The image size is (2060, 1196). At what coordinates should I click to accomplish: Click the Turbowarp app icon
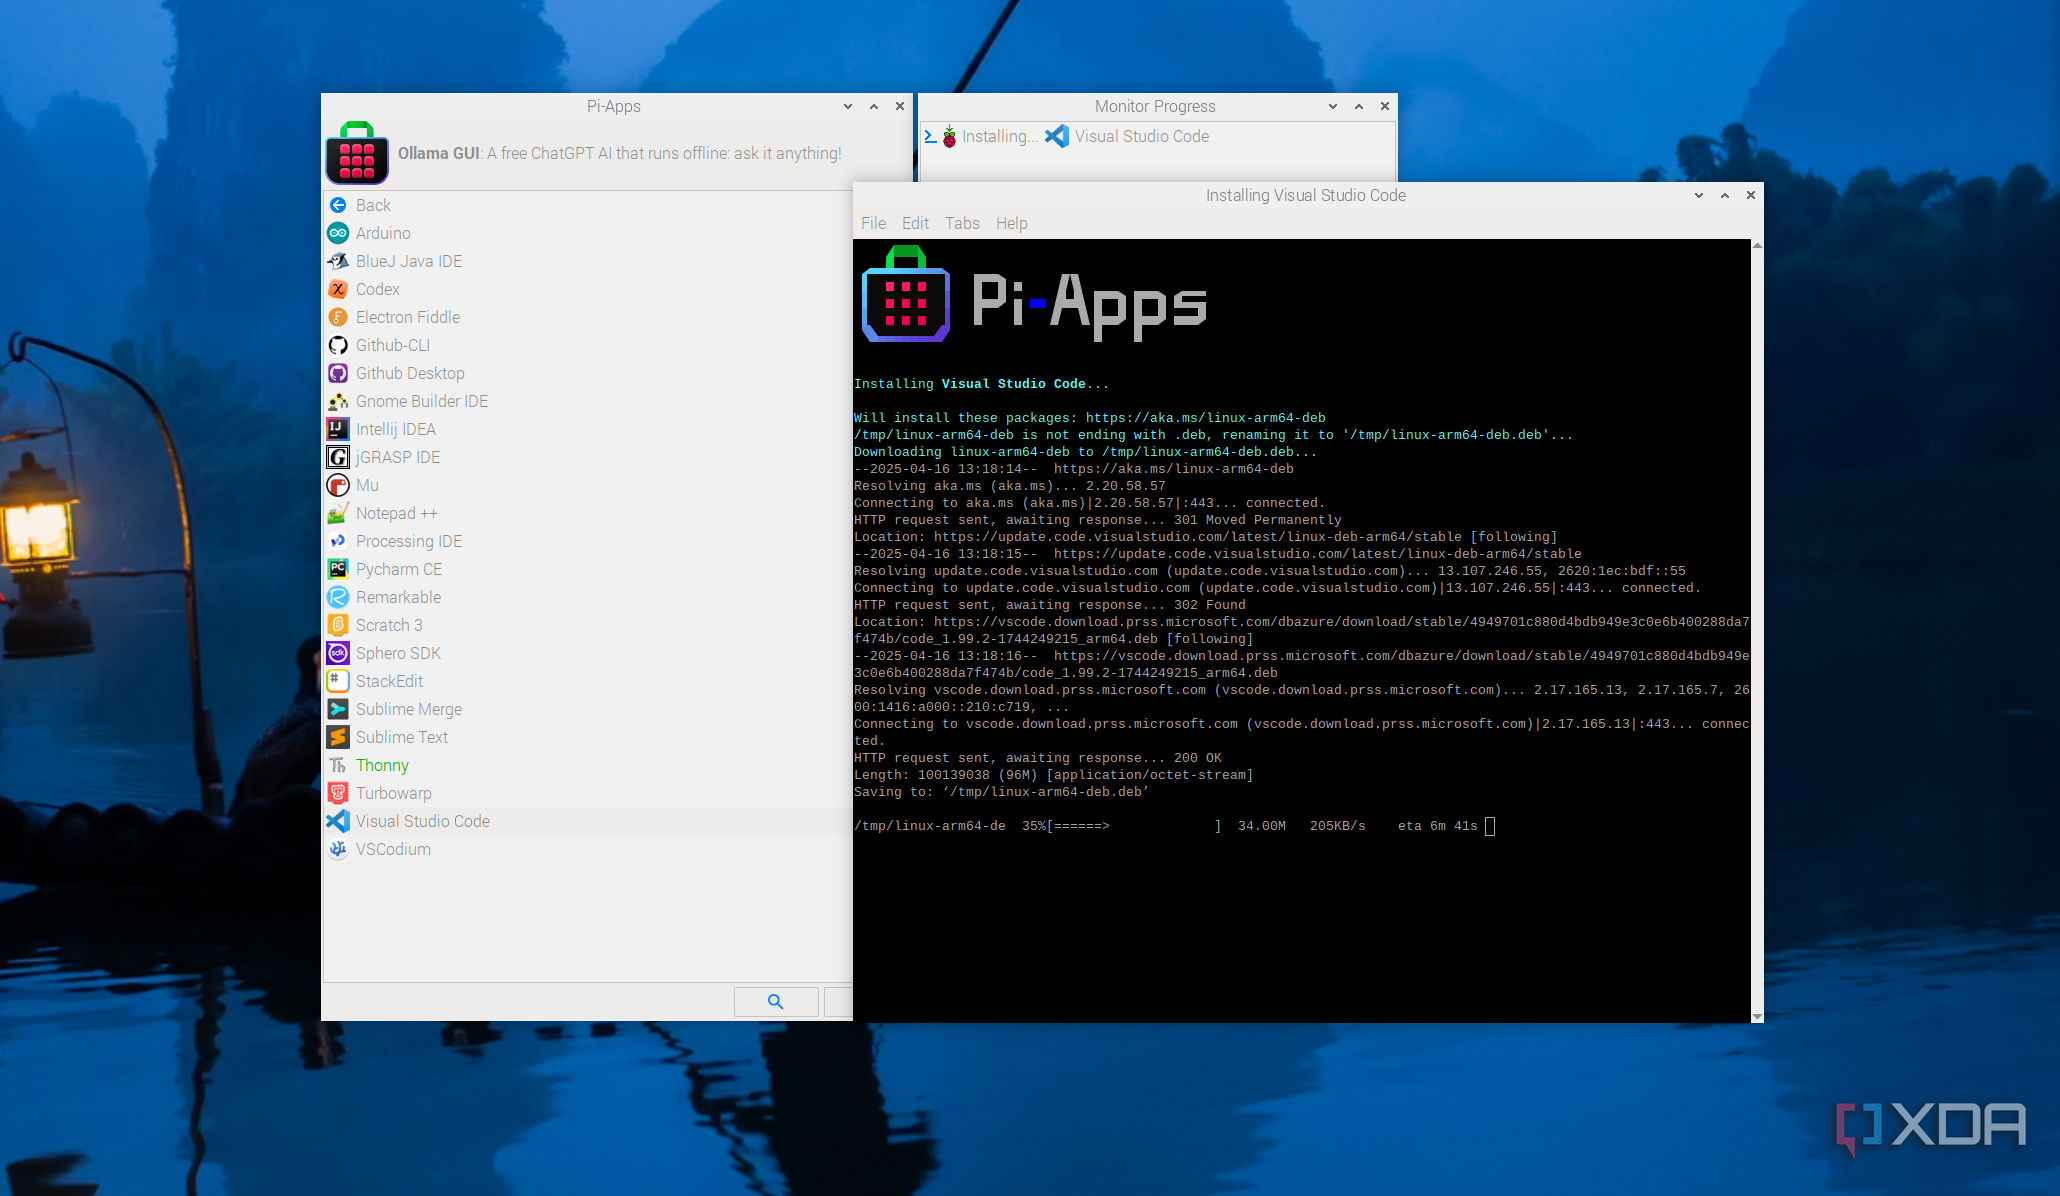(x=338, y=793)
